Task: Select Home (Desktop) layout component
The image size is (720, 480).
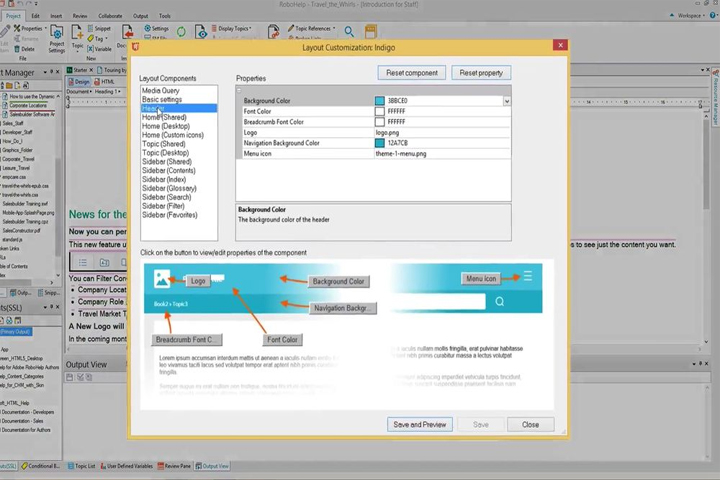Action: click(x=166, y=126)
